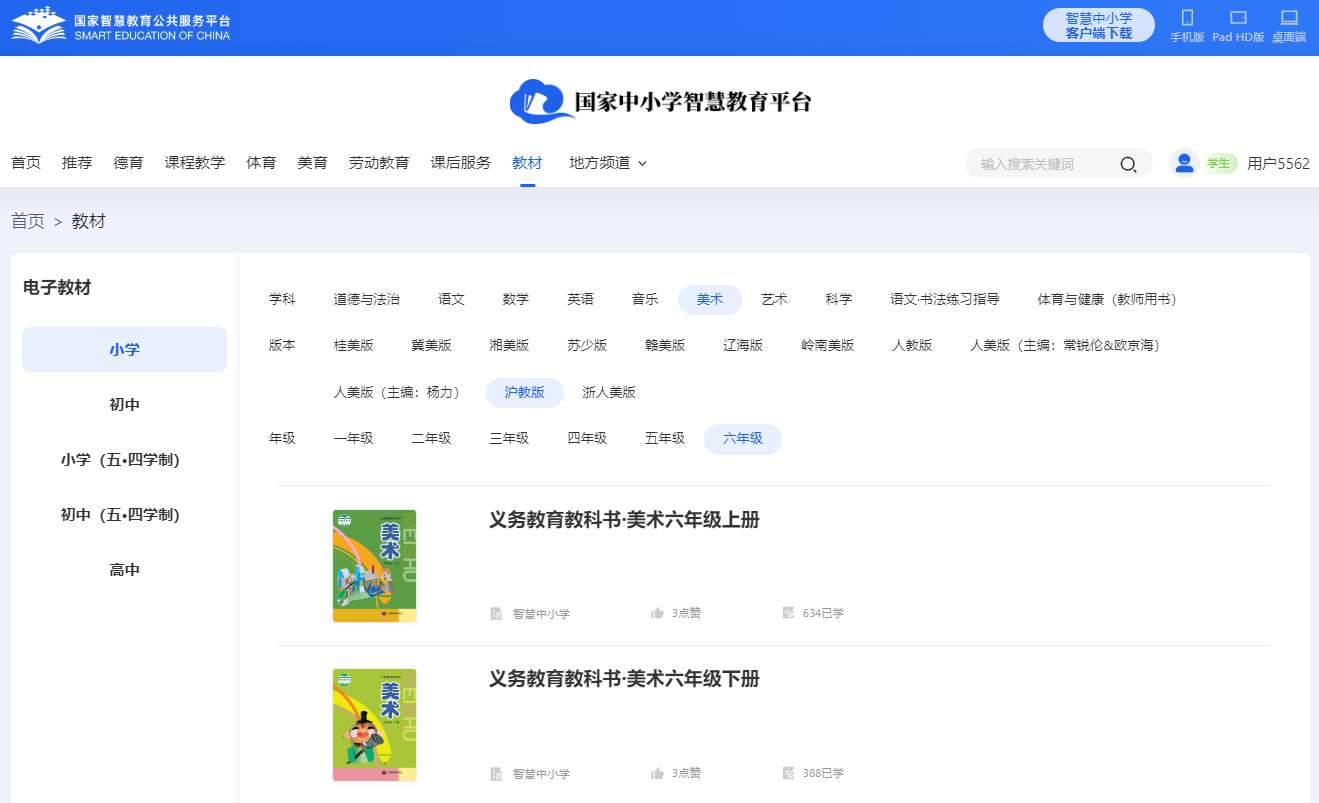The image size is (1319, 803).
Task: Select grade 三年级
Action: (x=510, y=438)
